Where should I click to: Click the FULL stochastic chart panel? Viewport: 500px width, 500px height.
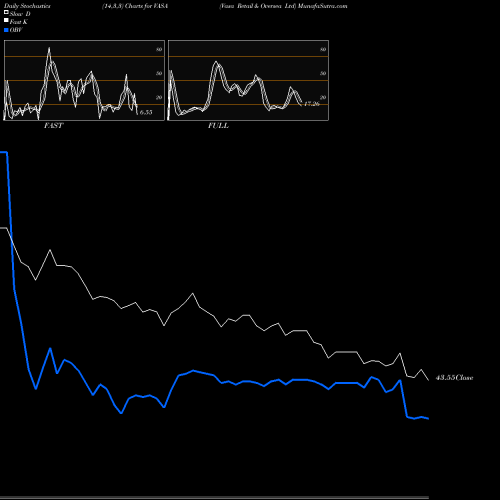[248, 80]
